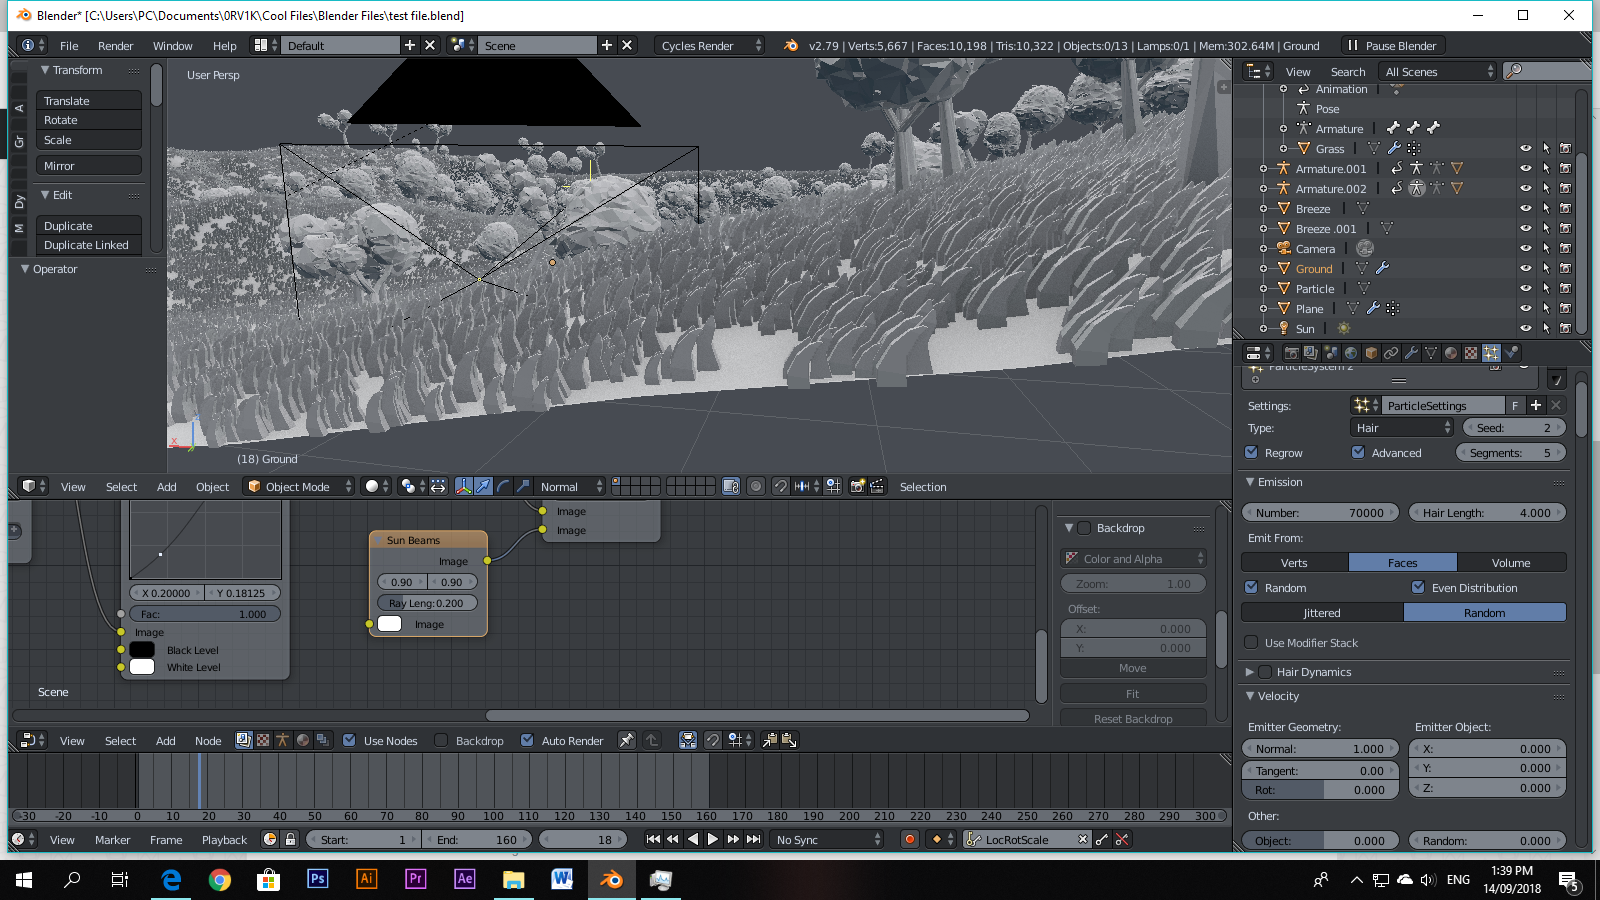Click the Black Level color swatch

coord(142,649)
